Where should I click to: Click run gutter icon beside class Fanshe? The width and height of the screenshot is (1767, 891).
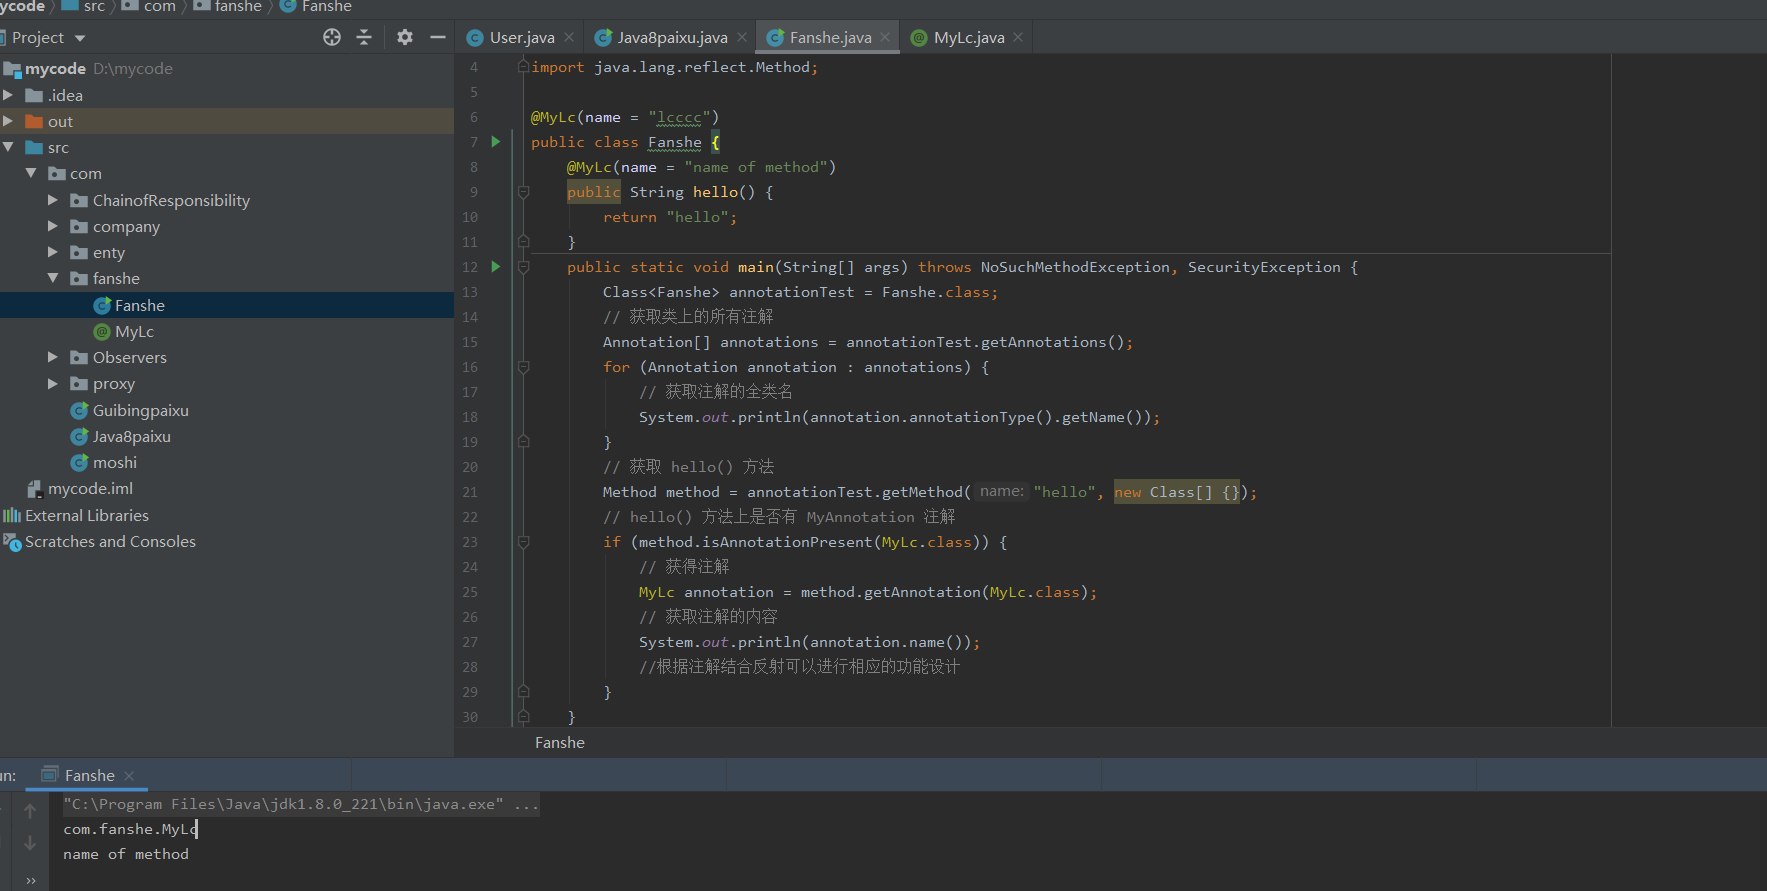(x=495, y=142)
